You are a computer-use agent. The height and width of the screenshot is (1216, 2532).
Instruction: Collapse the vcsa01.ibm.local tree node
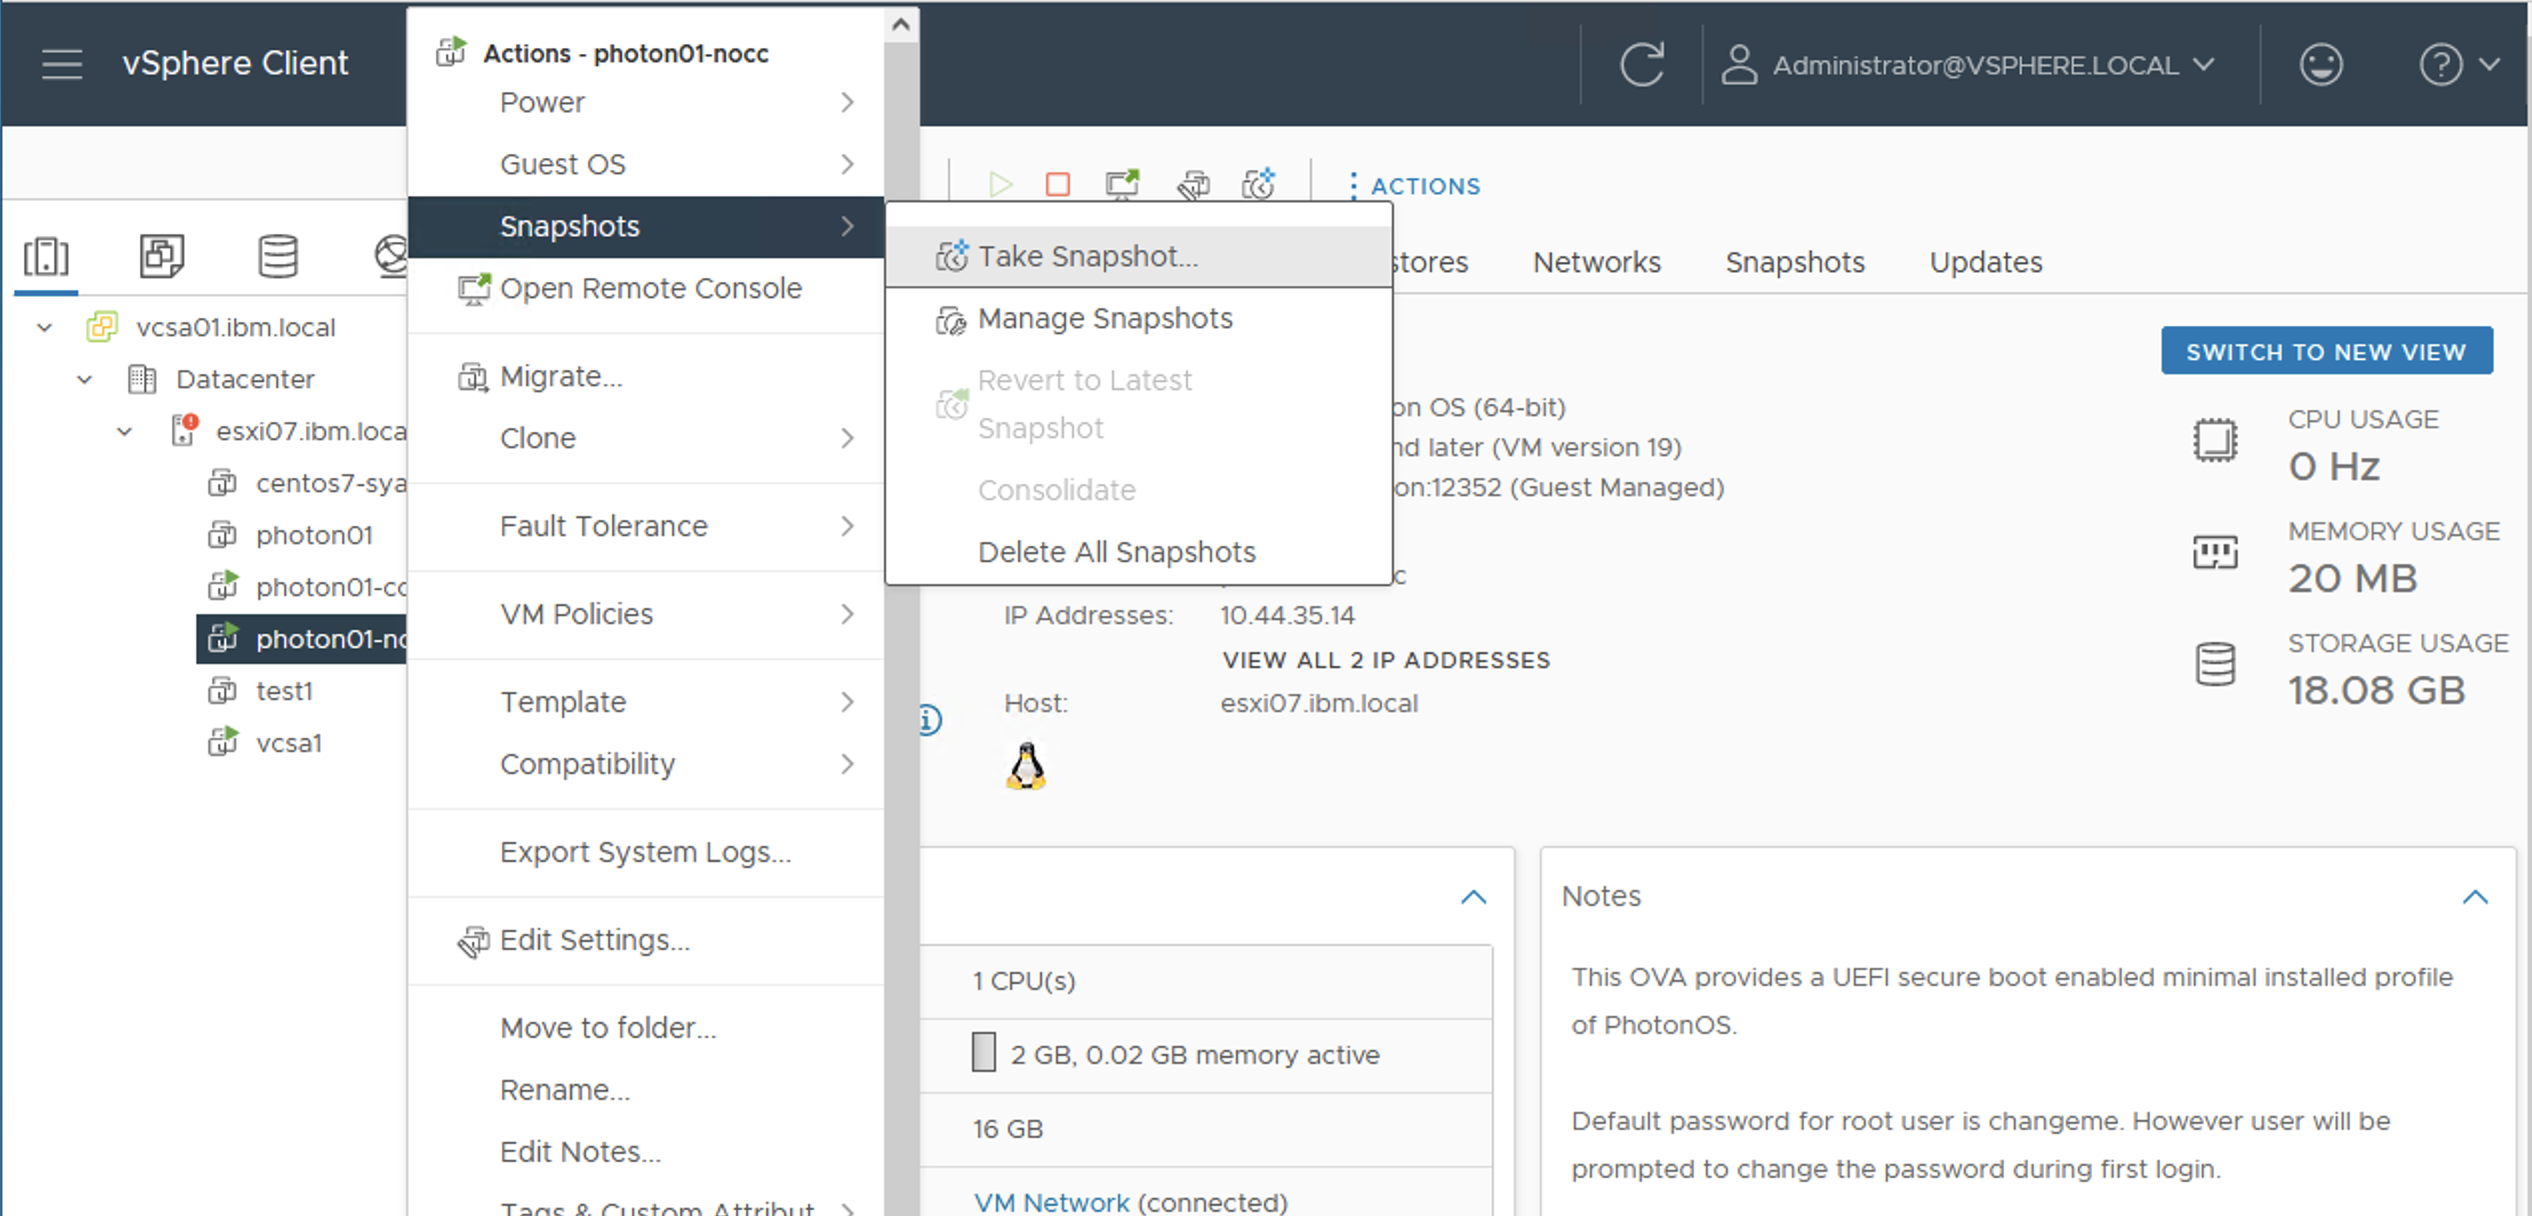pos(45,328)
